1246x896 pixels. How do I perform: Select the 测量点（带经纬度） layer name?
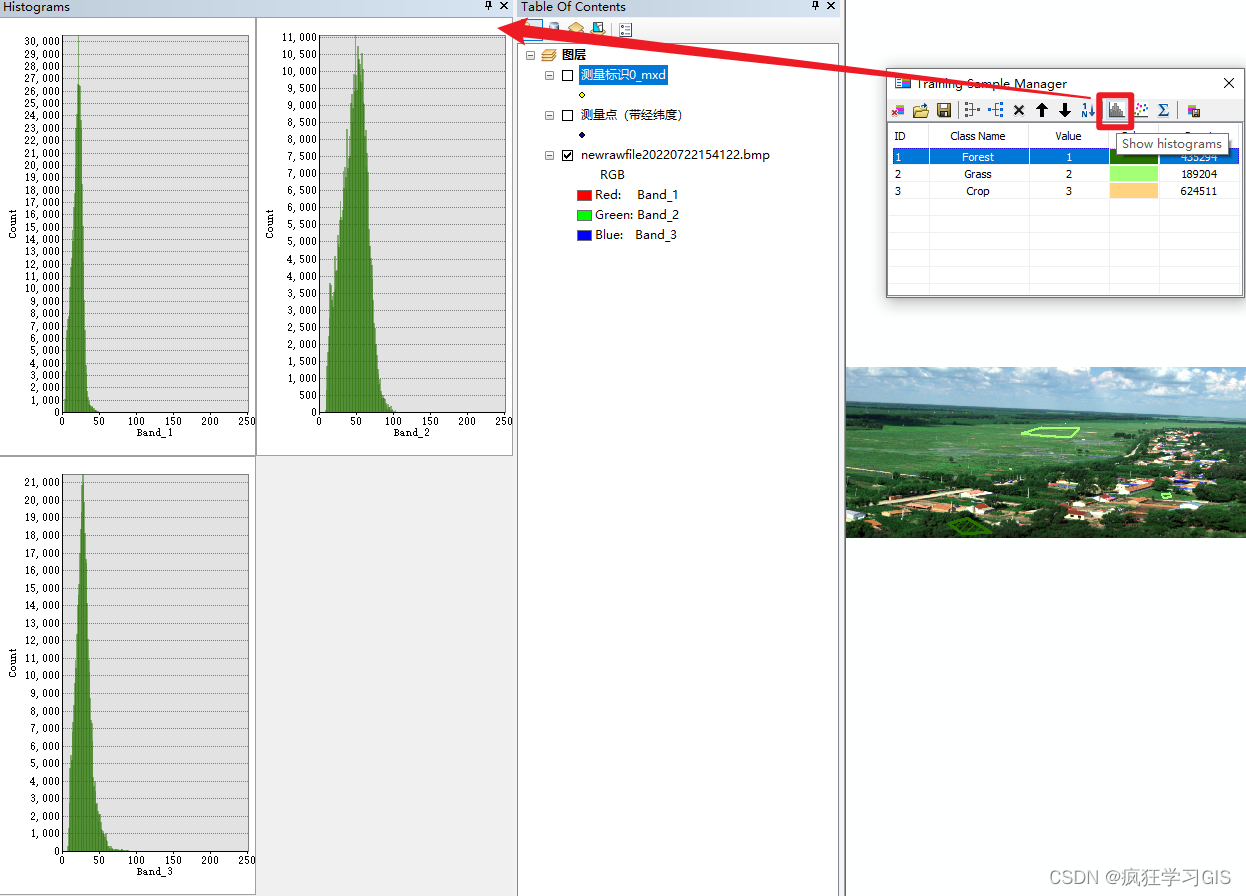tap(631, 115)
